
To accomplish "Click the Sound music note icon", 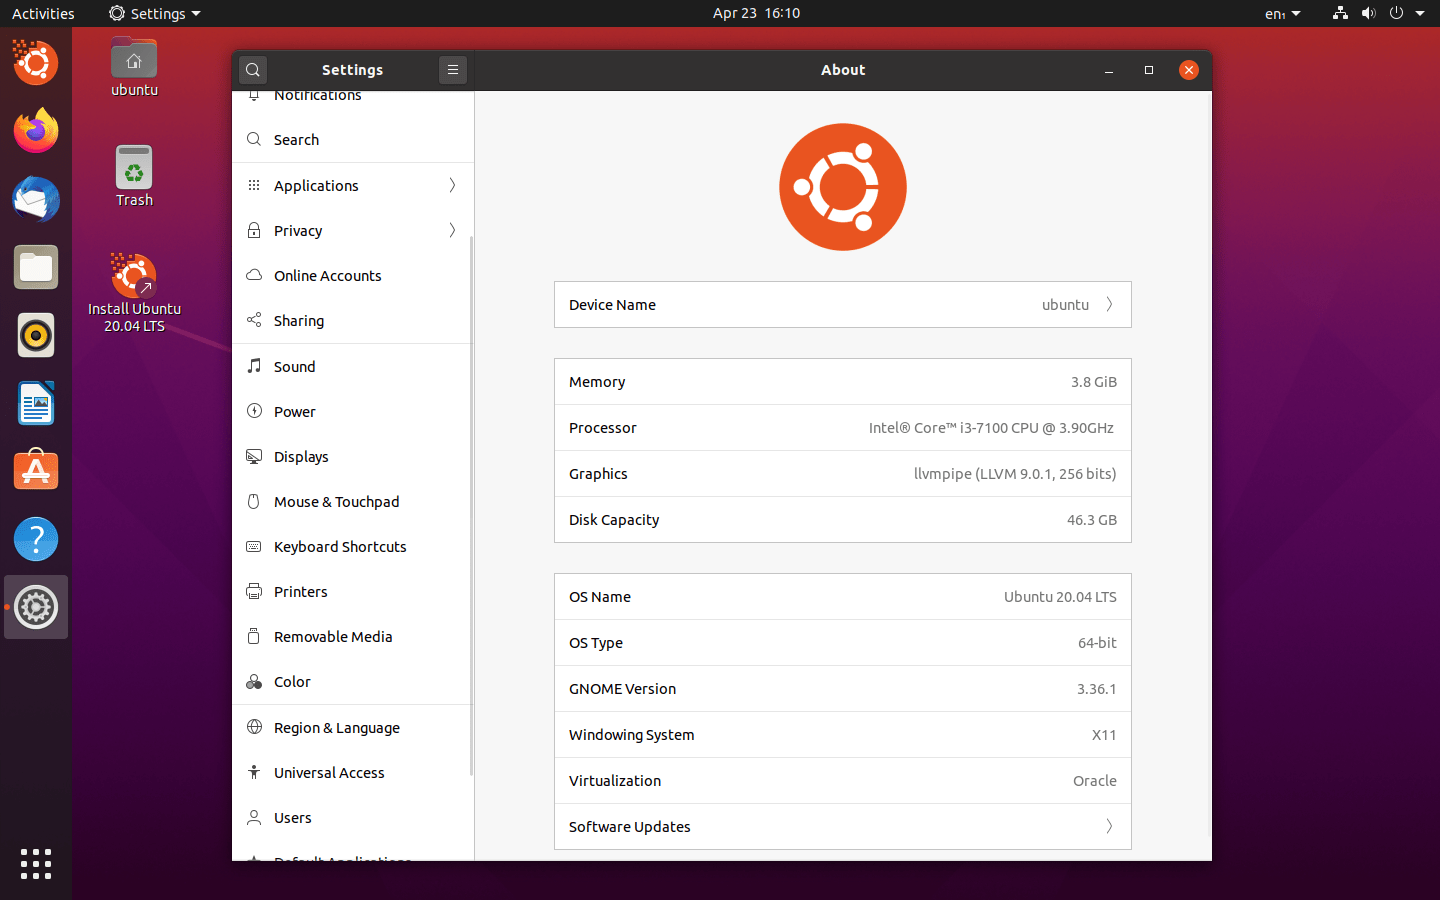I will [x=254, y=366].
